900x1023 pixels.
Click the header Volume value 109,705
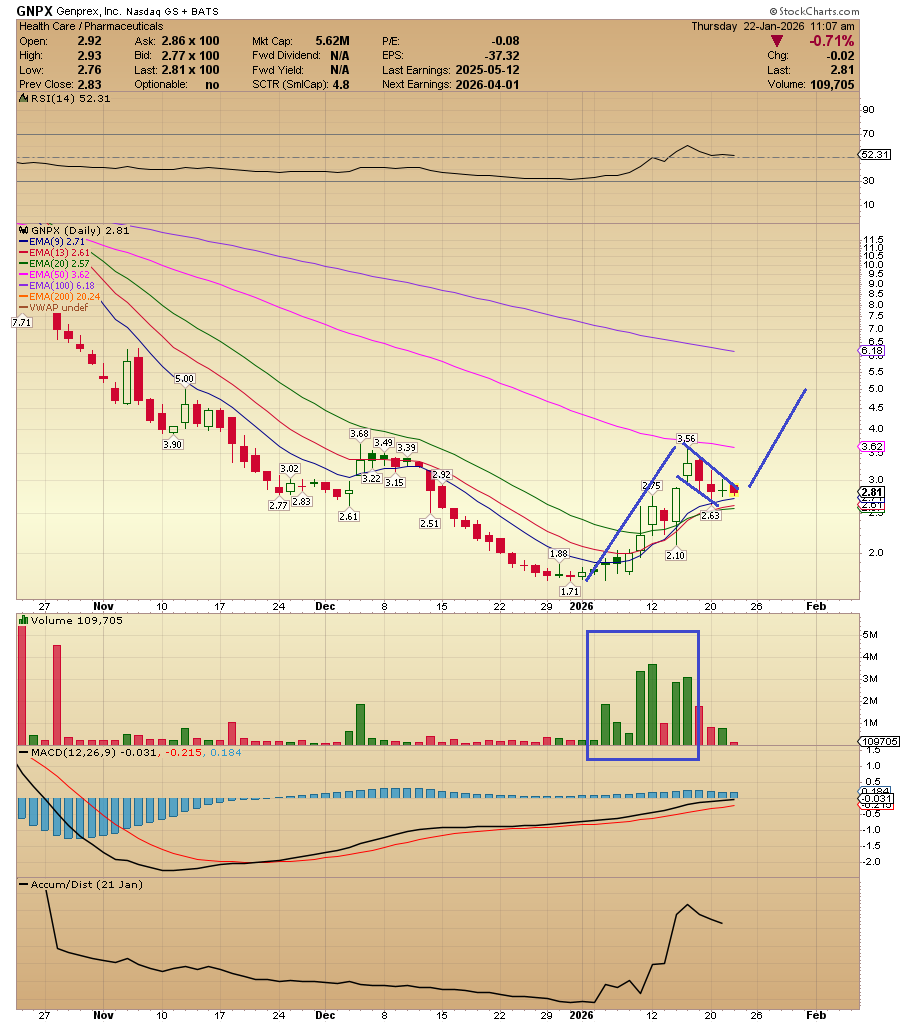(832, 84)
